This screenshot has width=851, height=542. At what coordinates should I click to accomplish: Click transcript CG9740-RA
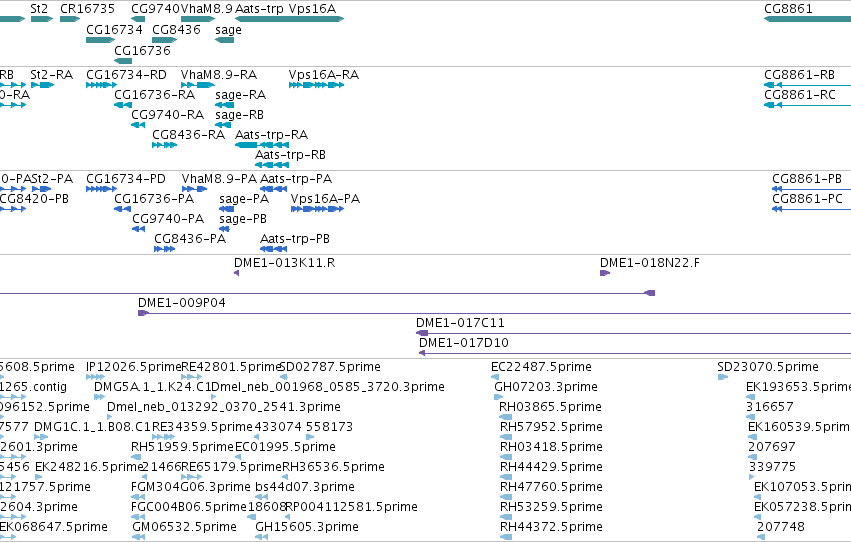[138, 125]
